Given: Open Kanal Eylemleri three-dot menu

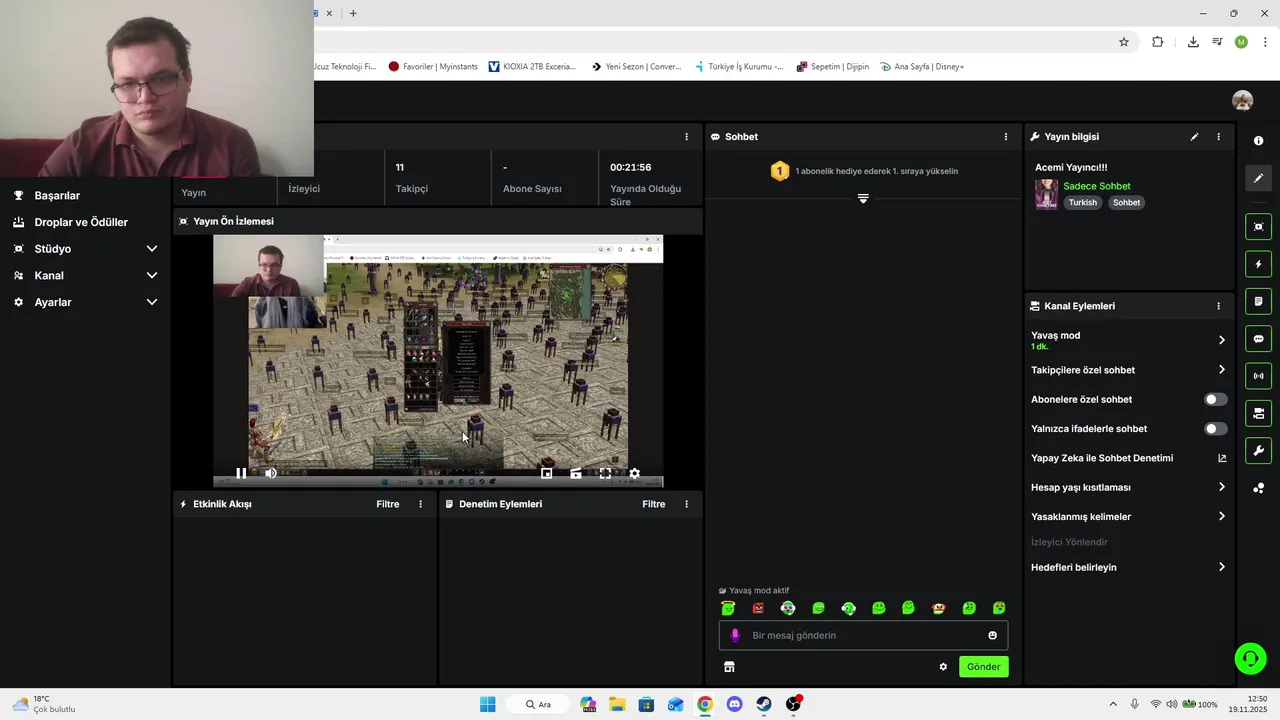Looking at the screenshot, I should (x=1218, y=306).
